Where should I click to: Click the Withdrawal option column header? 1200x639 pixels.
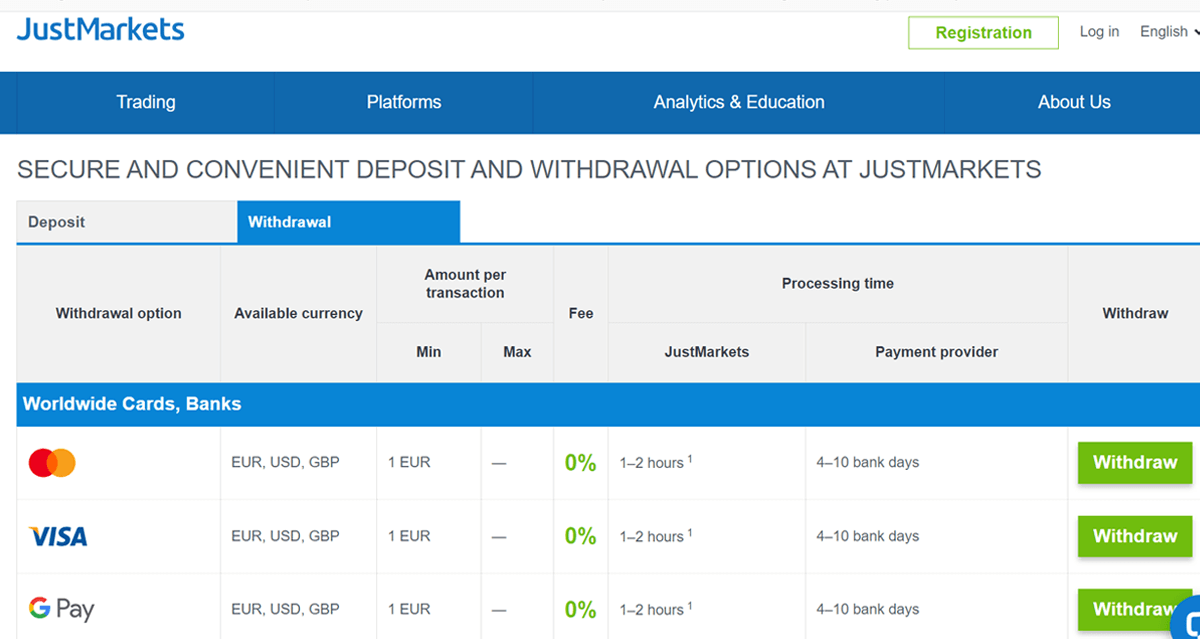[x=119, y=313]
